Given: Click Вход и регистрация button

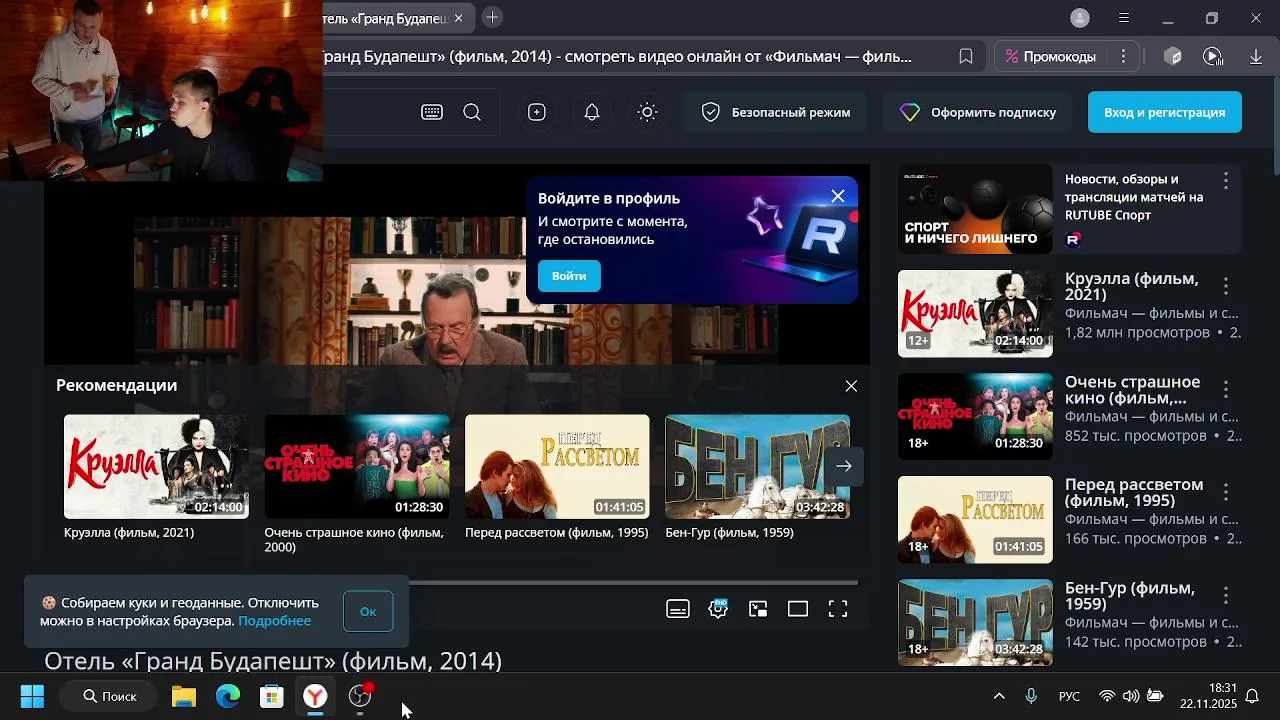Looking at the screenshot, I should click(1165, 112).
